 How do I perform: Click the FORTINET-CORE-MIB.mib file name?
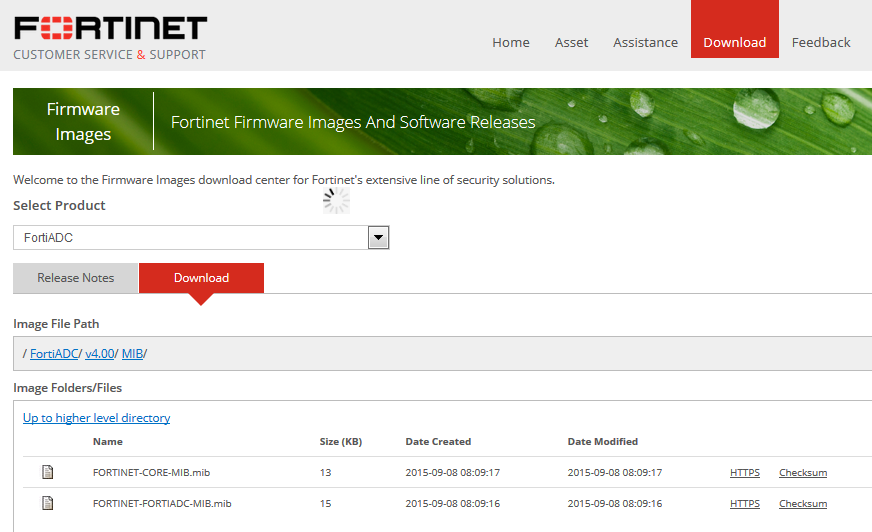(151, 473)
